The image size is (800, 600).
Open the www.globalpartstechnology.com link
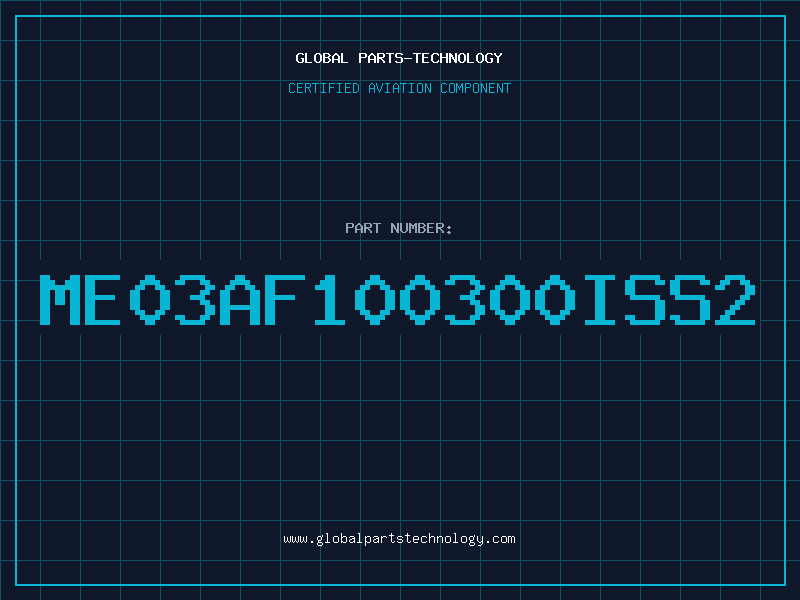click(x=399, y=539)
